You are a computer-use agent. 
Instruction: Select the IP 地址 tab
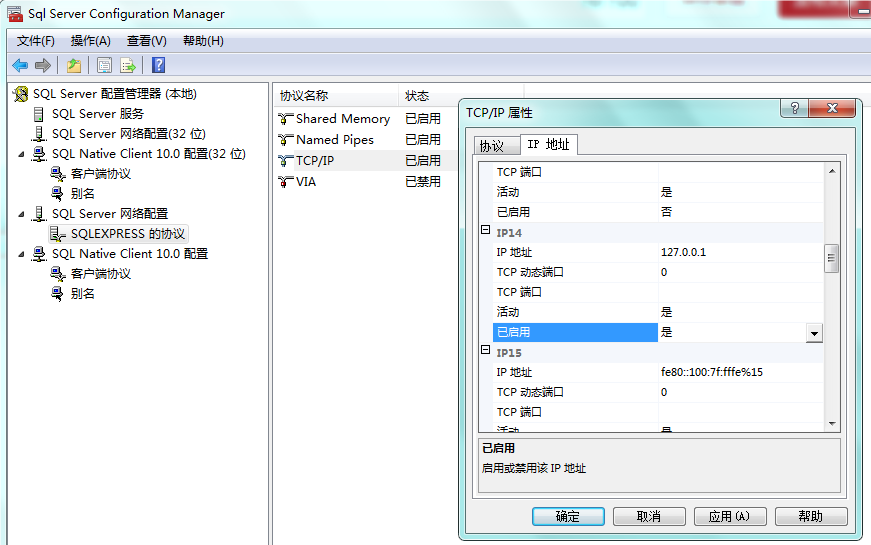(x=548, y=144)
